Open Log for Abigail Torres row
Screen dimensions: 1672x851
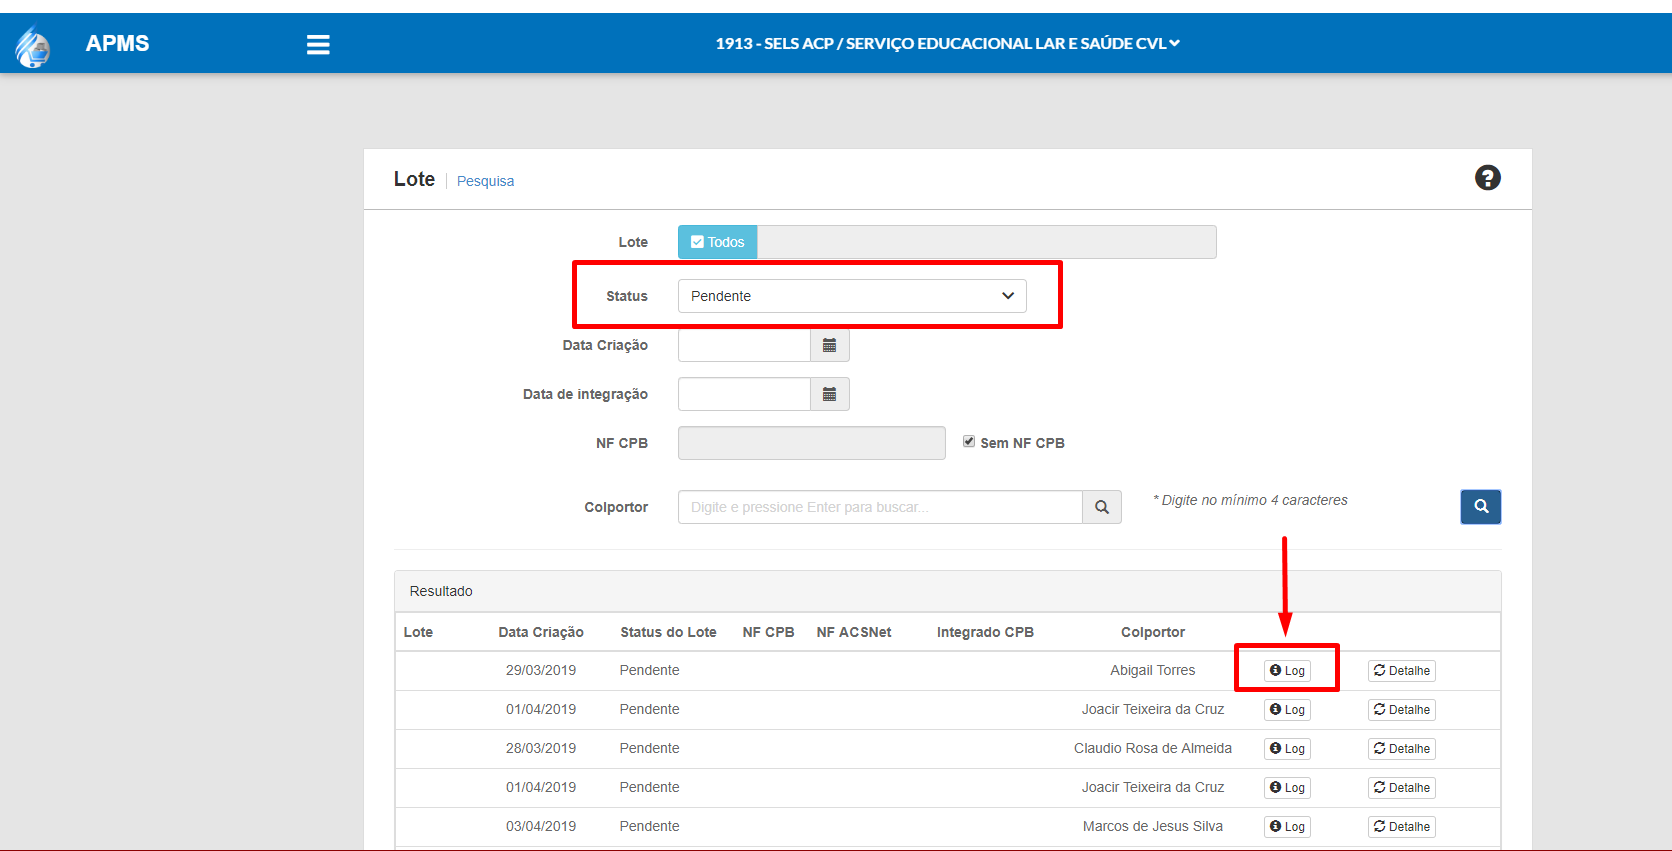tap(1287, 671)
